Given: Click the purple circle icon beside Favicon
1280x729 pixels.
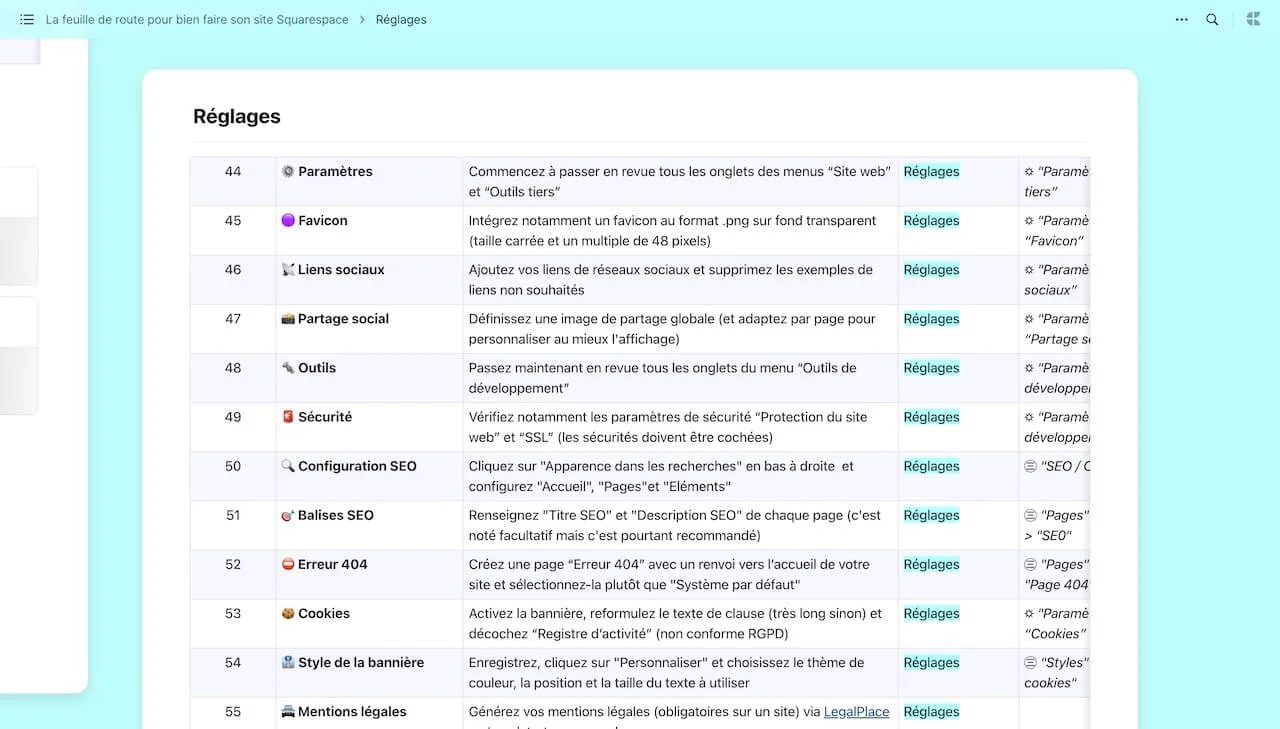Looking at the screenshot, I should point(288,220).
